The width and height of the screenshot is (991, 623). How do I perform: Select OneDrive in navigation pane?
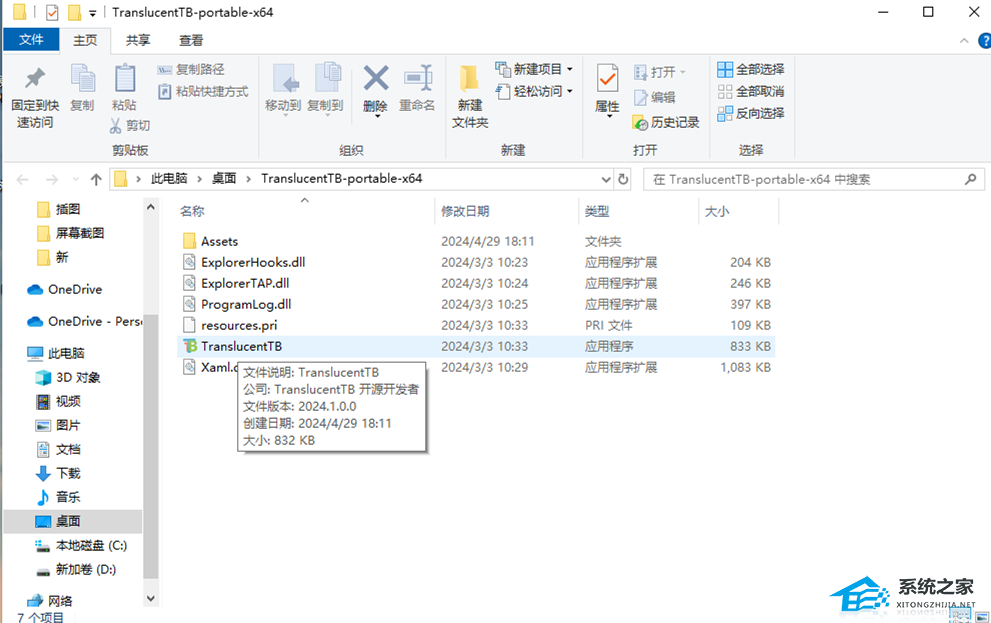click(x=75, y=289)
